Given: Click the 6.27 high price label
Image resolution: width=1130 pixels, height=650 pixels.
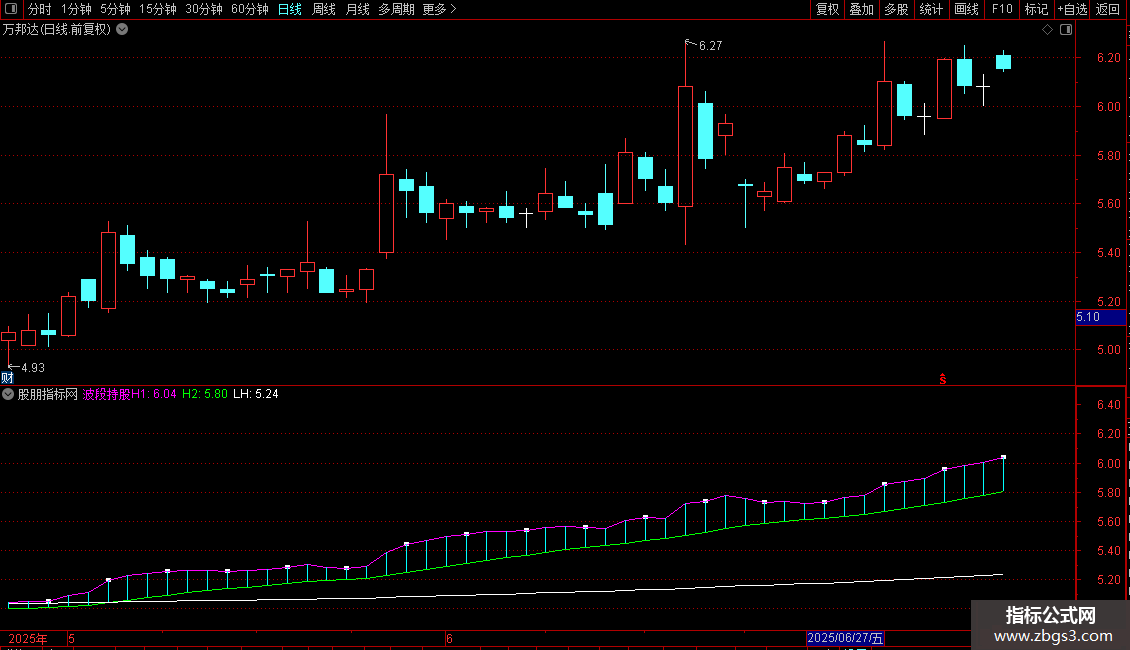Looking at the screenshot, I should 710,45.
